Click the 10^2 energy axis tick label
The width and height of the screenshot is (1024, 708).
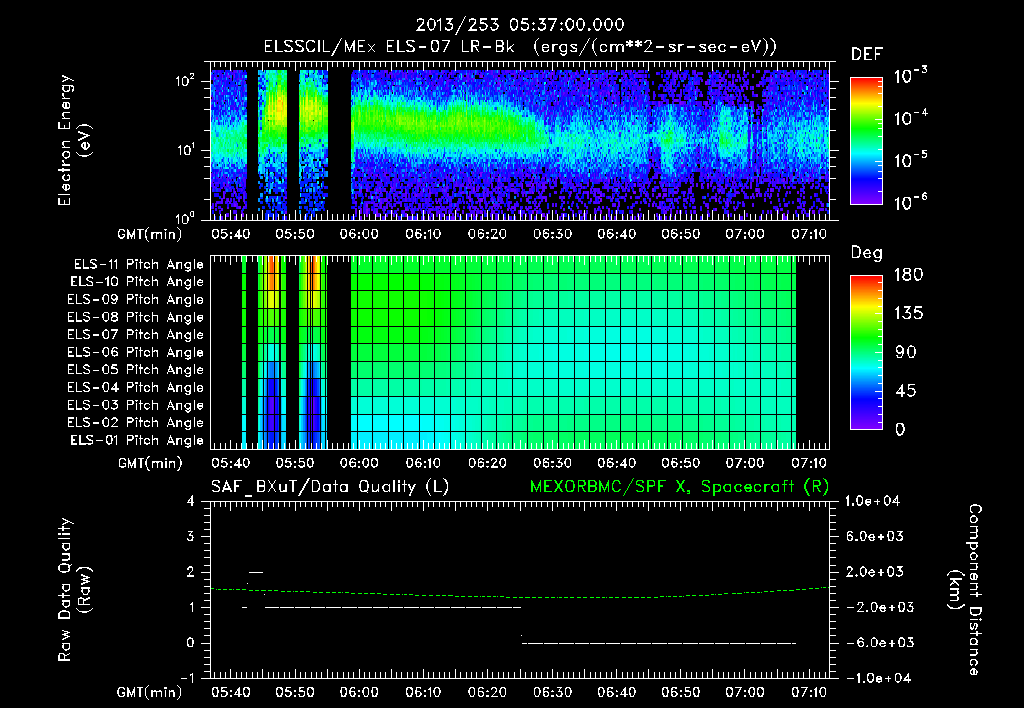coord(186,81)
